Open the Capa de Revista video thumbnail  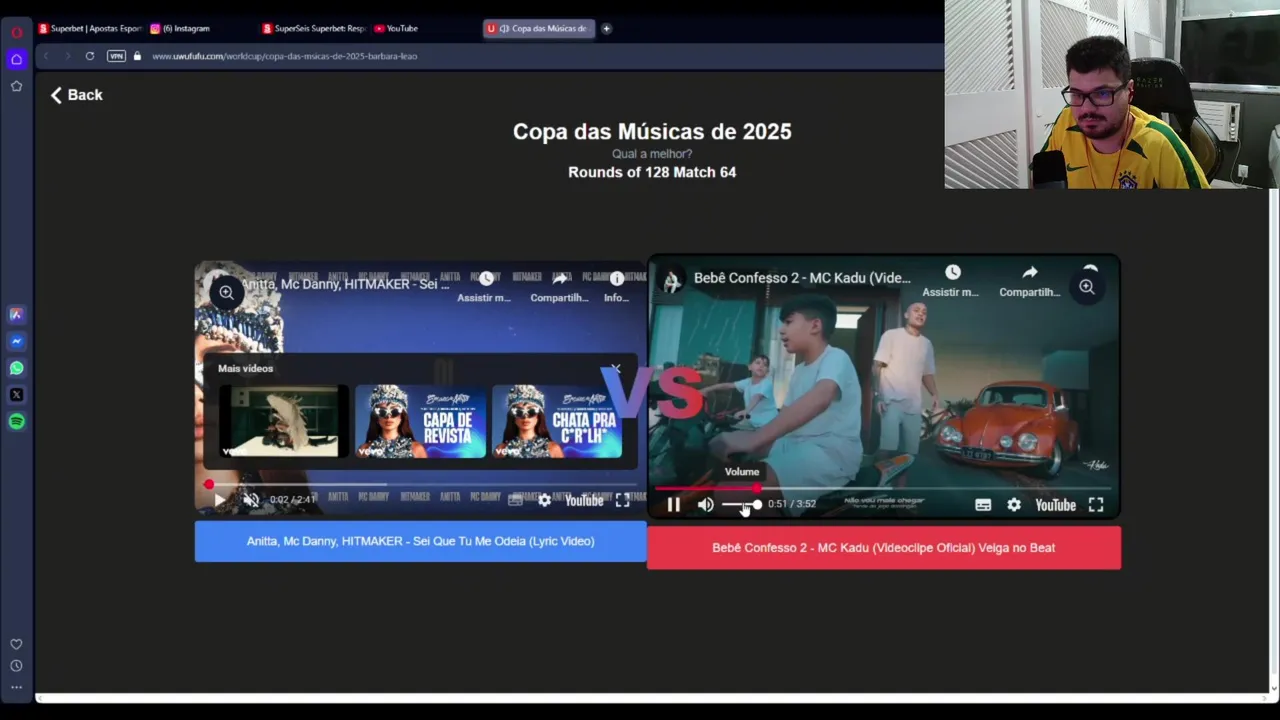pyautogui.click(x=421, y=421)
